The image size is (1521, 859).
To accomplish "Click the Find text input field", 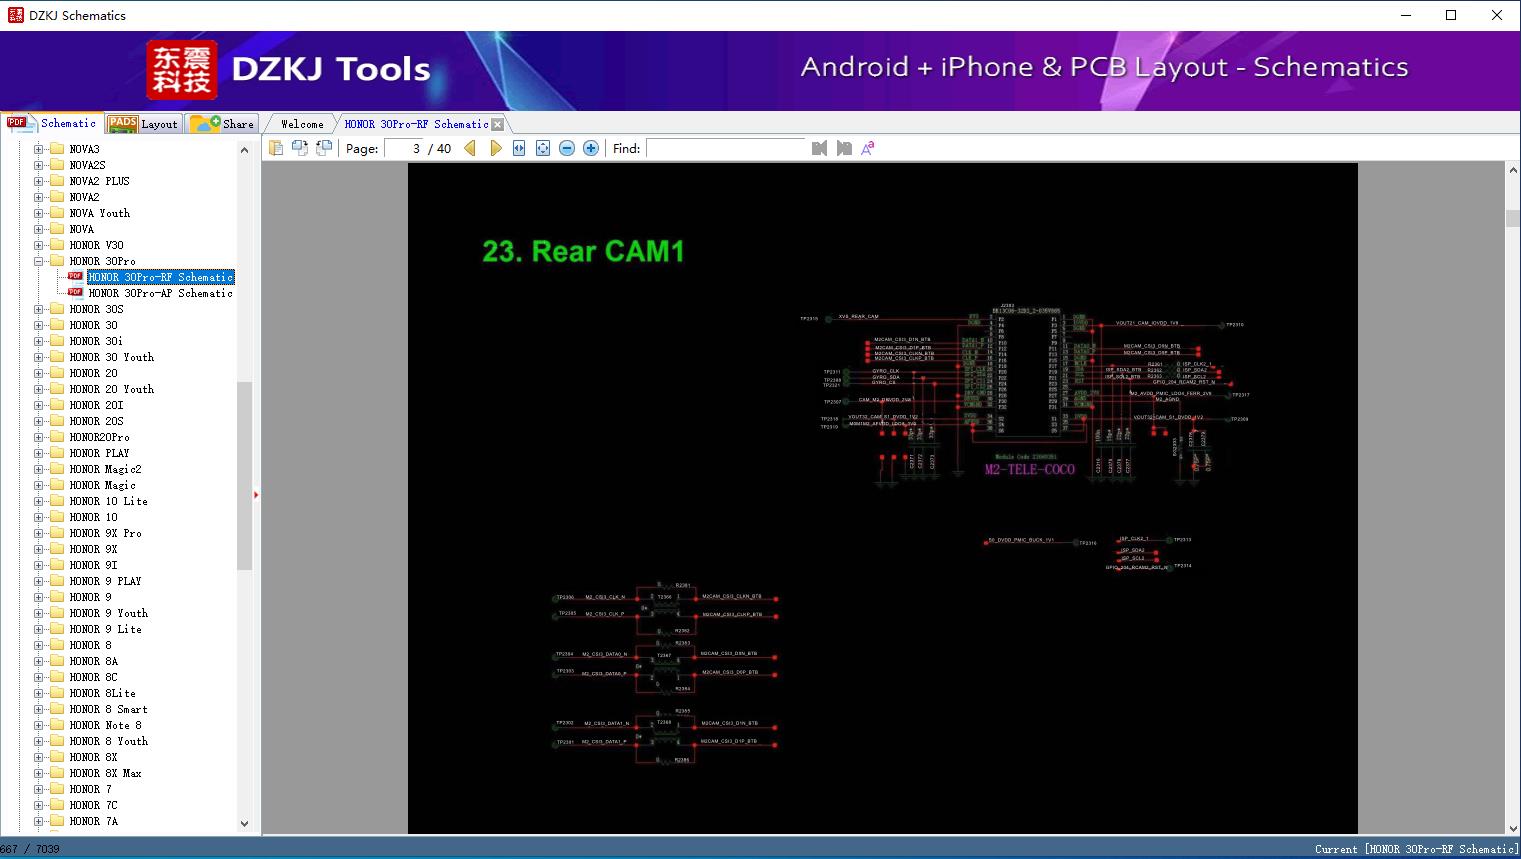I will pos(725,148).
